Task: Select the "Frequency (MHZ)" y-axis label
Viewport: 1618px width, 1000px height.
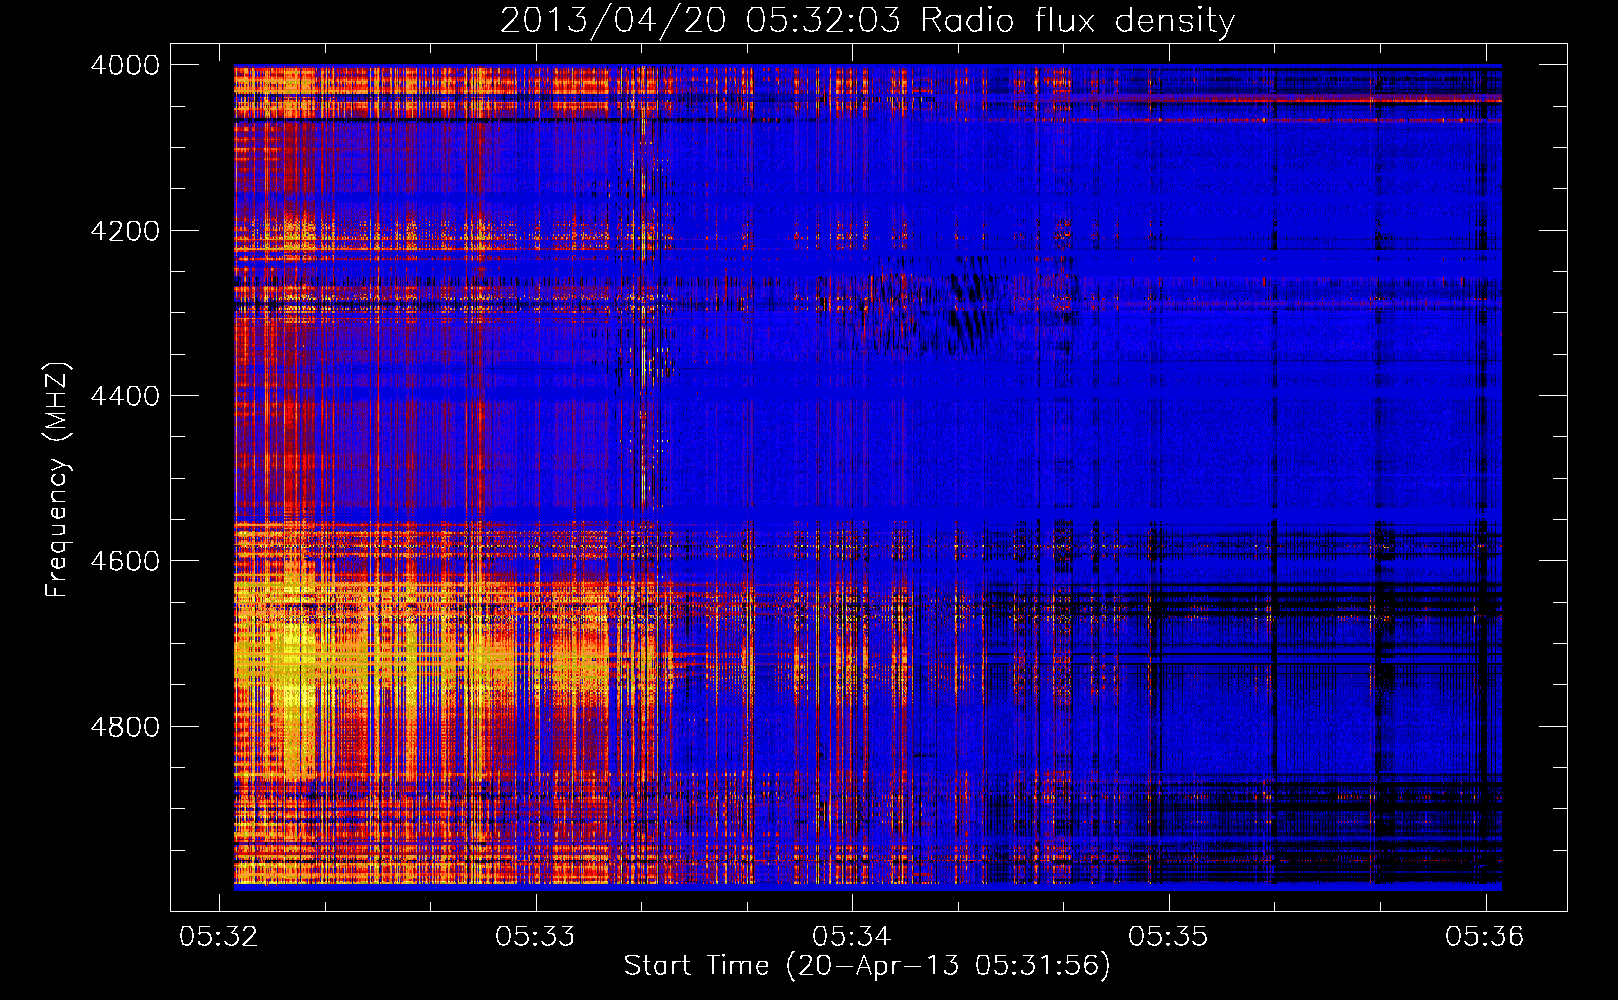Action: click(x=58, y=480)
